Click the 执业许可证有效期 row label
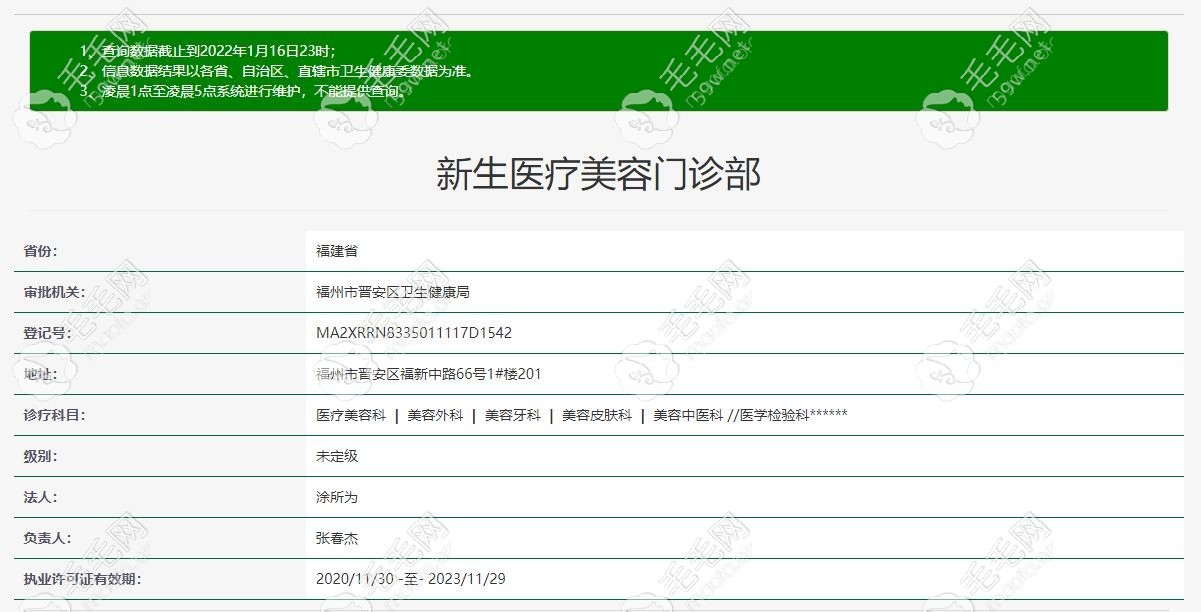The width and height of the screenshot is (1201, 612). pos(83,579)
